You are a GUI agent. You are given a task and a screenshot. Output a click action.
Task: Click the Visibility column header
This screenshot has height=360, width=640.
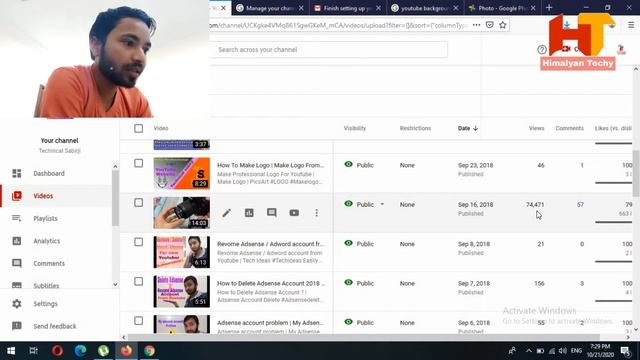(x=355, y=128)
